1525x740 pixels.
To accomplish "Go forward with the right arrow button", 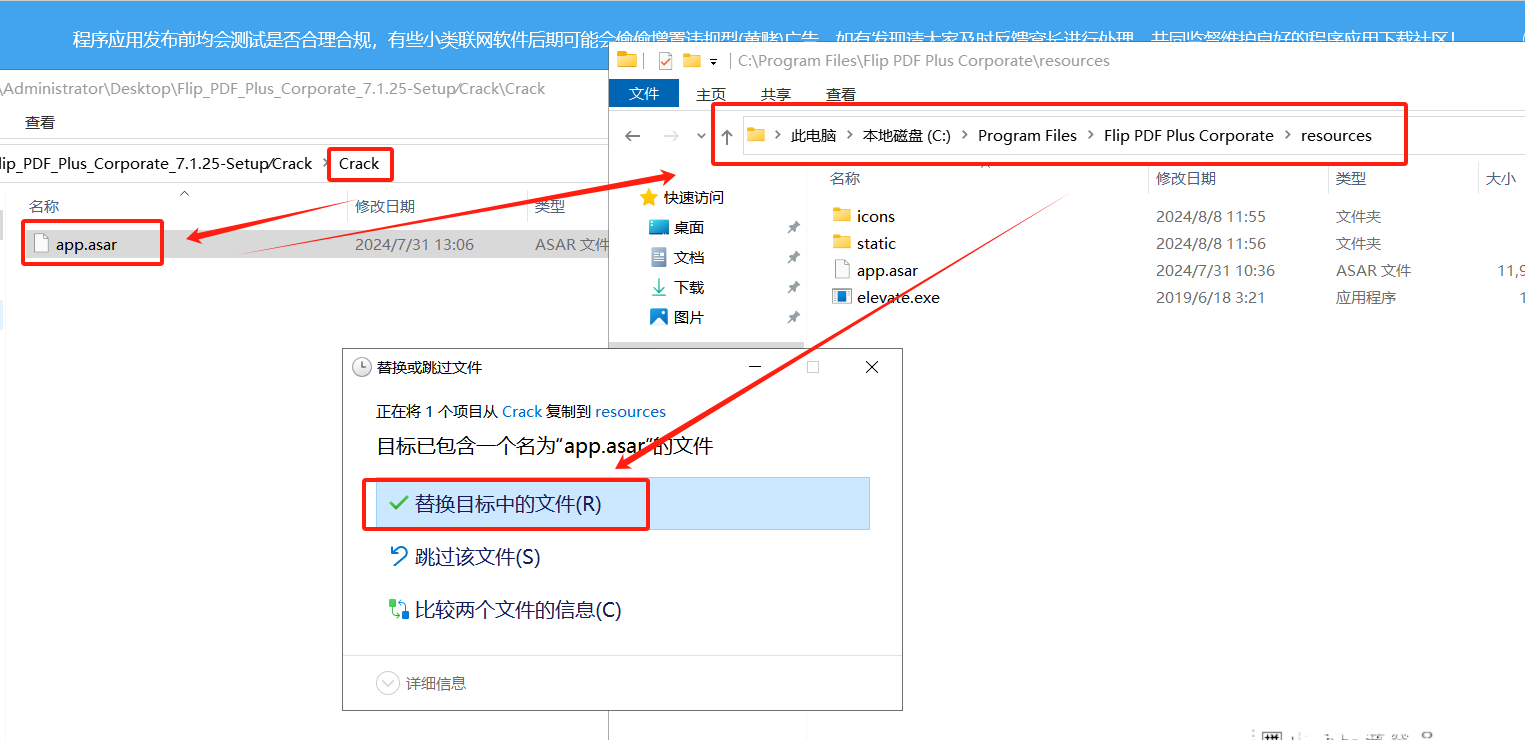I will 671,136.
